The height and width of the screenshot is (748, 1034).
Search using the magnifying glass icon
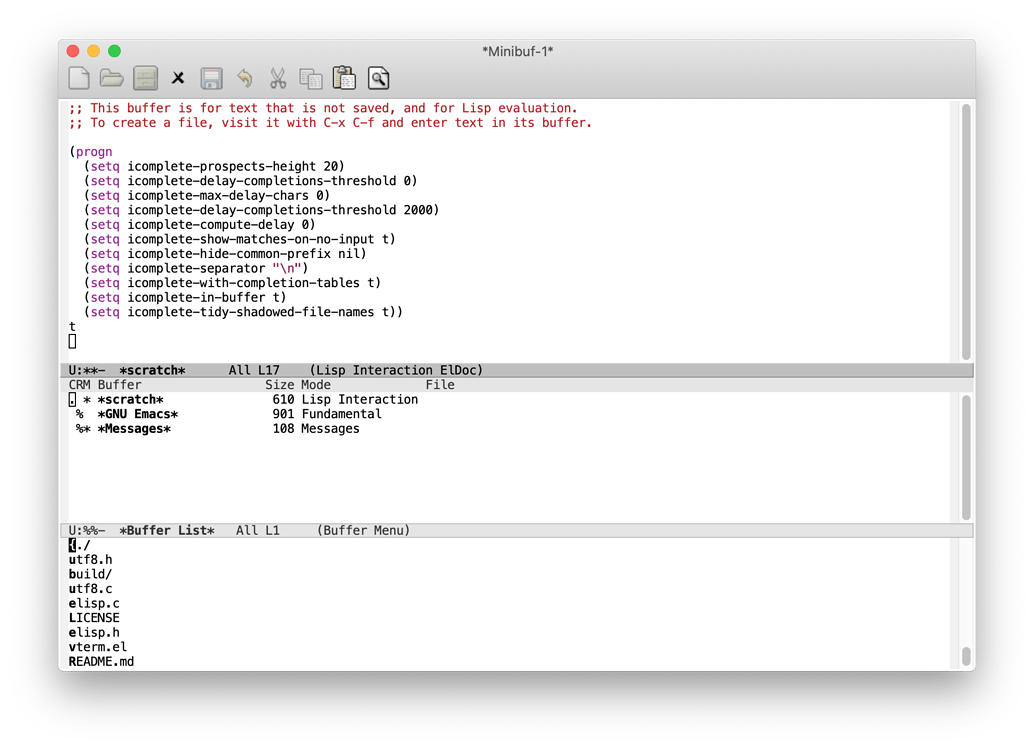(379, 78)
